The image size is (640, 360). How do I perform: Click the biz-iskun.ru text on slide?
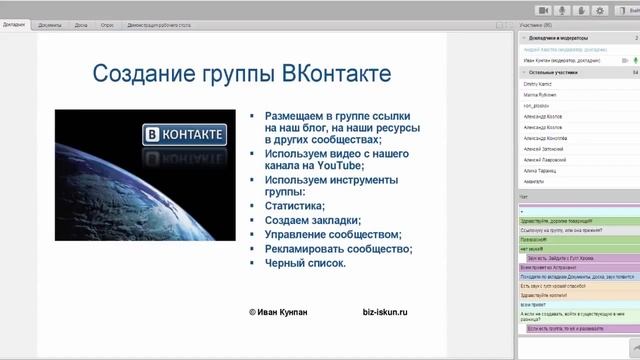(385, 312)
